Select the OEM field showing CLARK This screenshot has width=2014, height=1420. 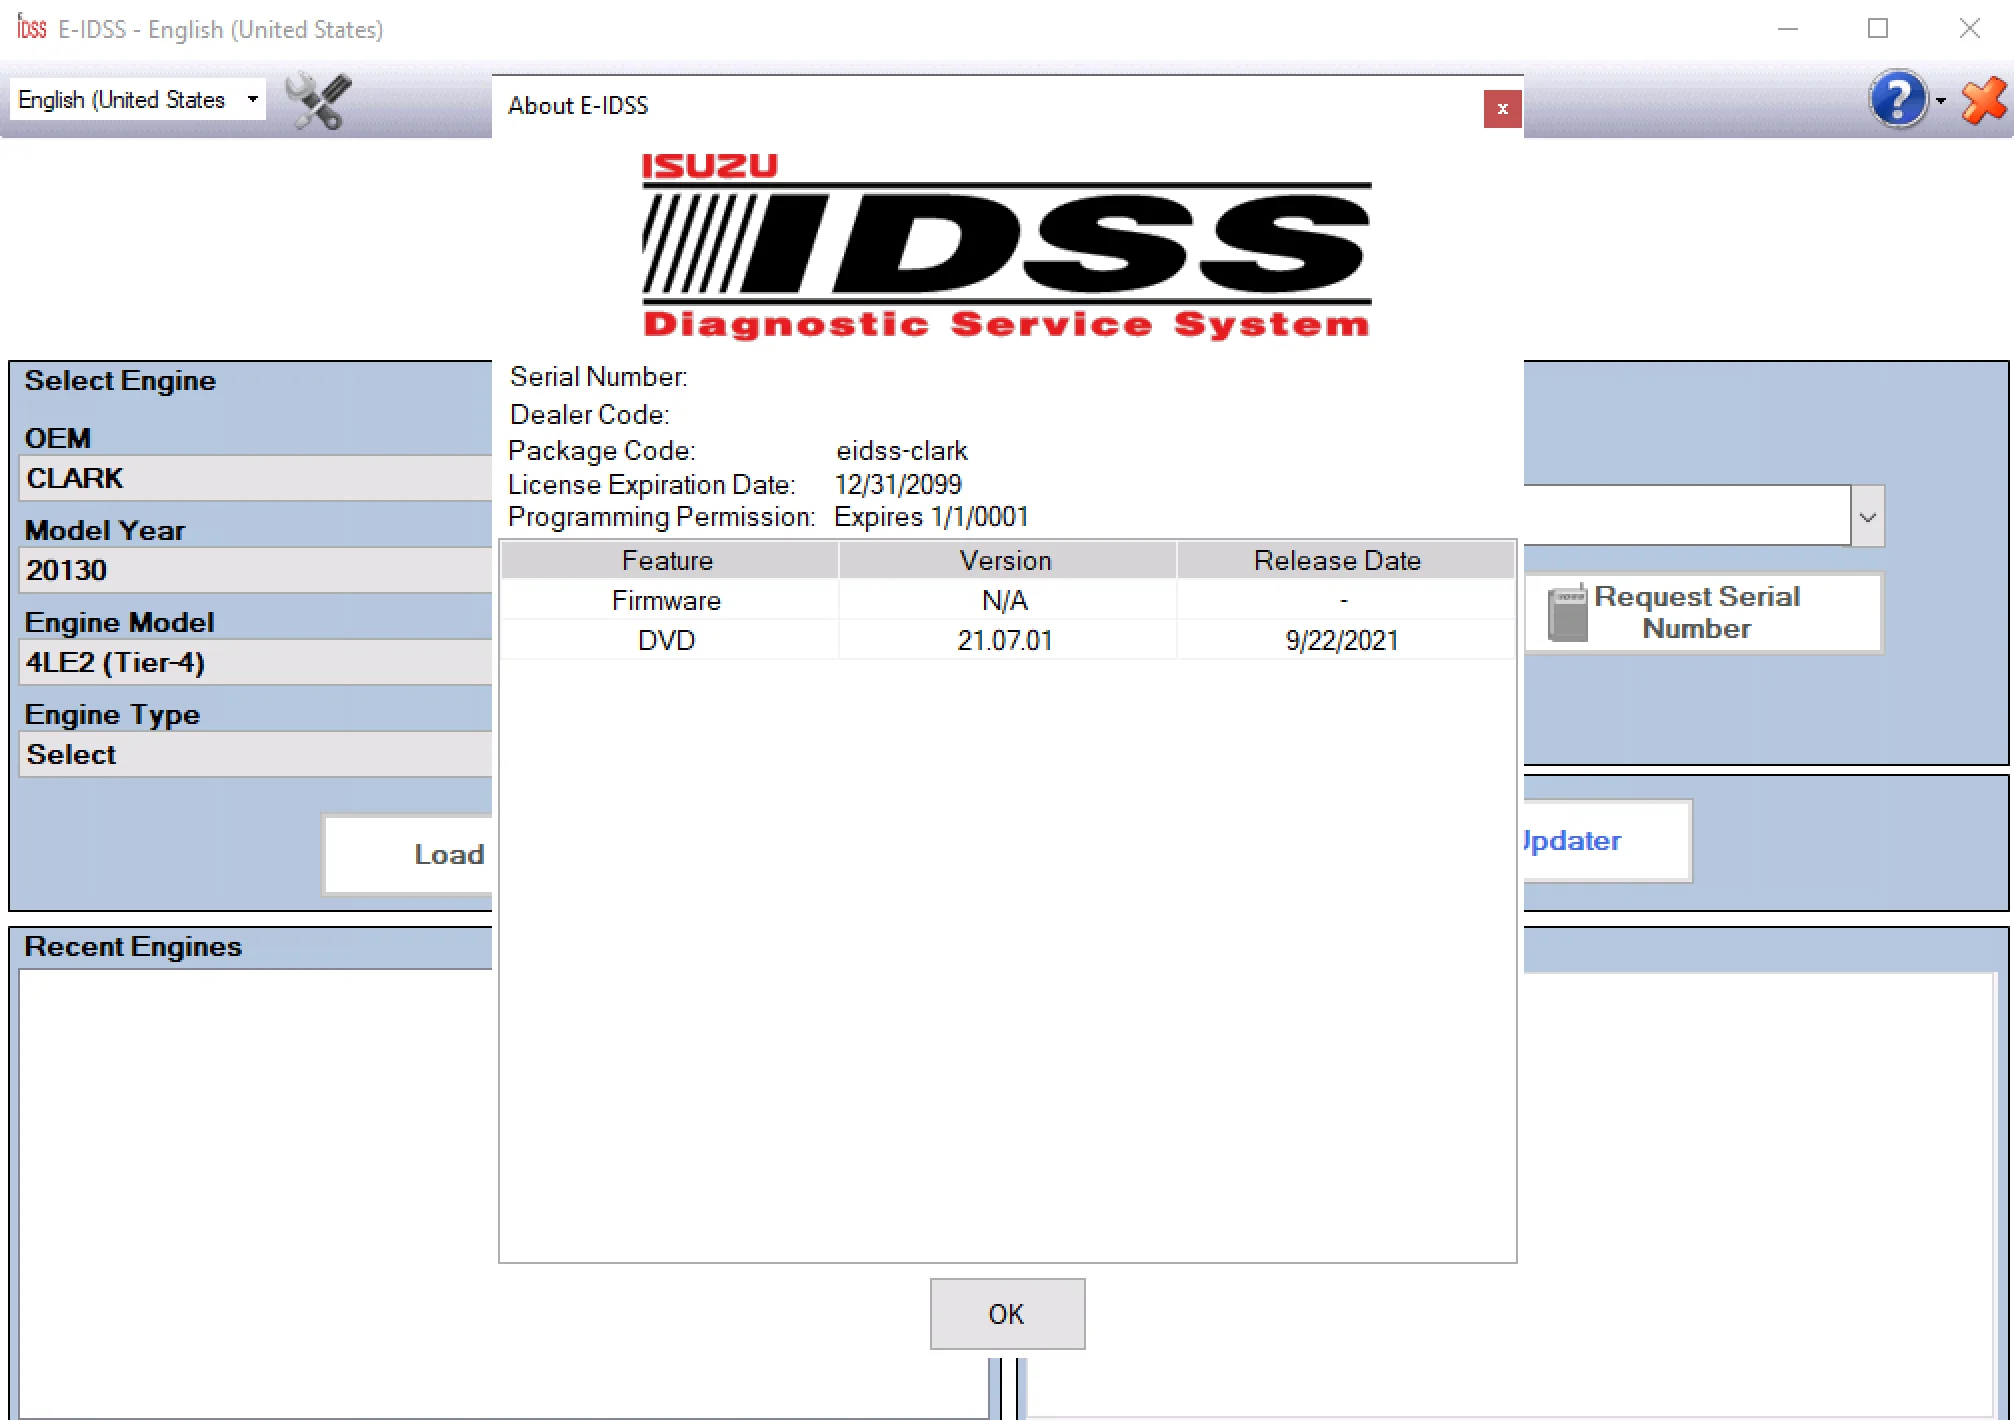click(255, 478)
